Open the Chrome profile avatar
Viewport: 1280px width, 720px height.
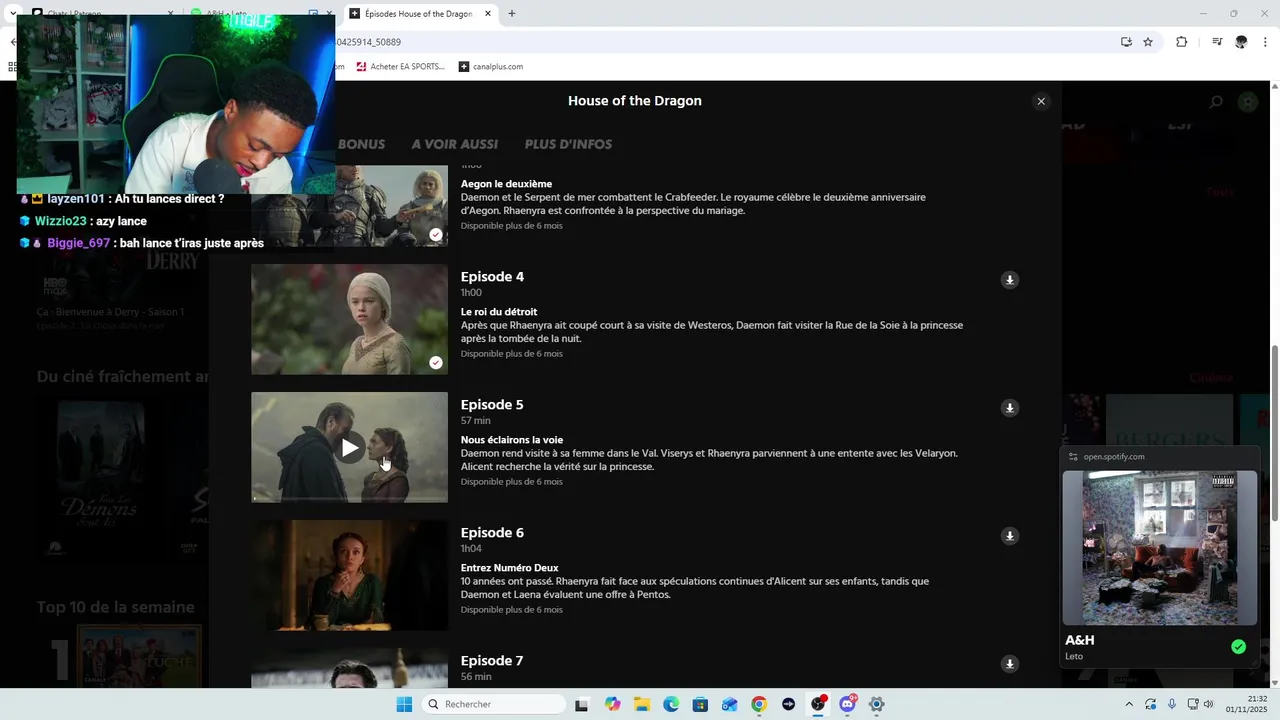point(1241,42)
